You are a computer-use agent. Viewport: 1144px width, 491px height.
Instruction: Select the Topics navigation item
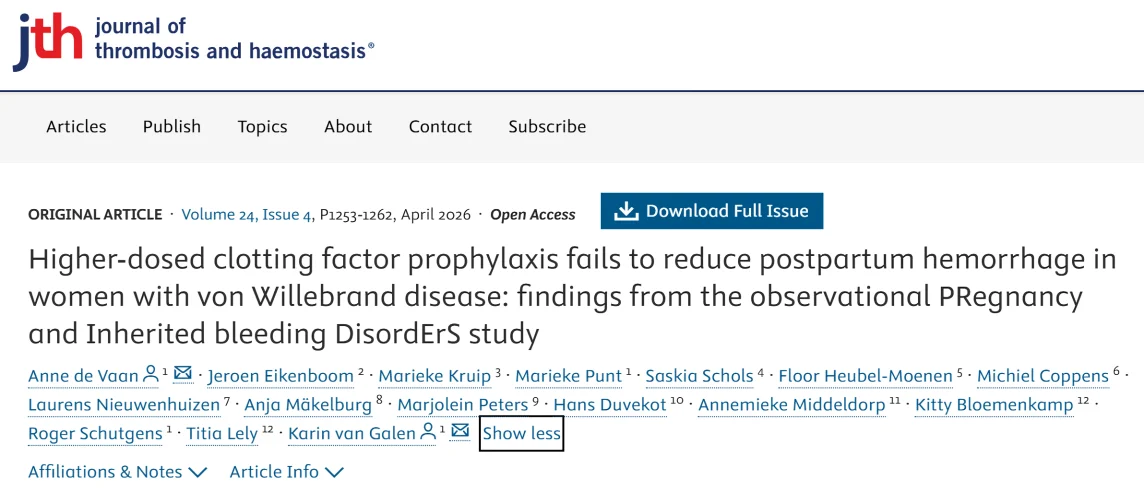tap(262, 127)
